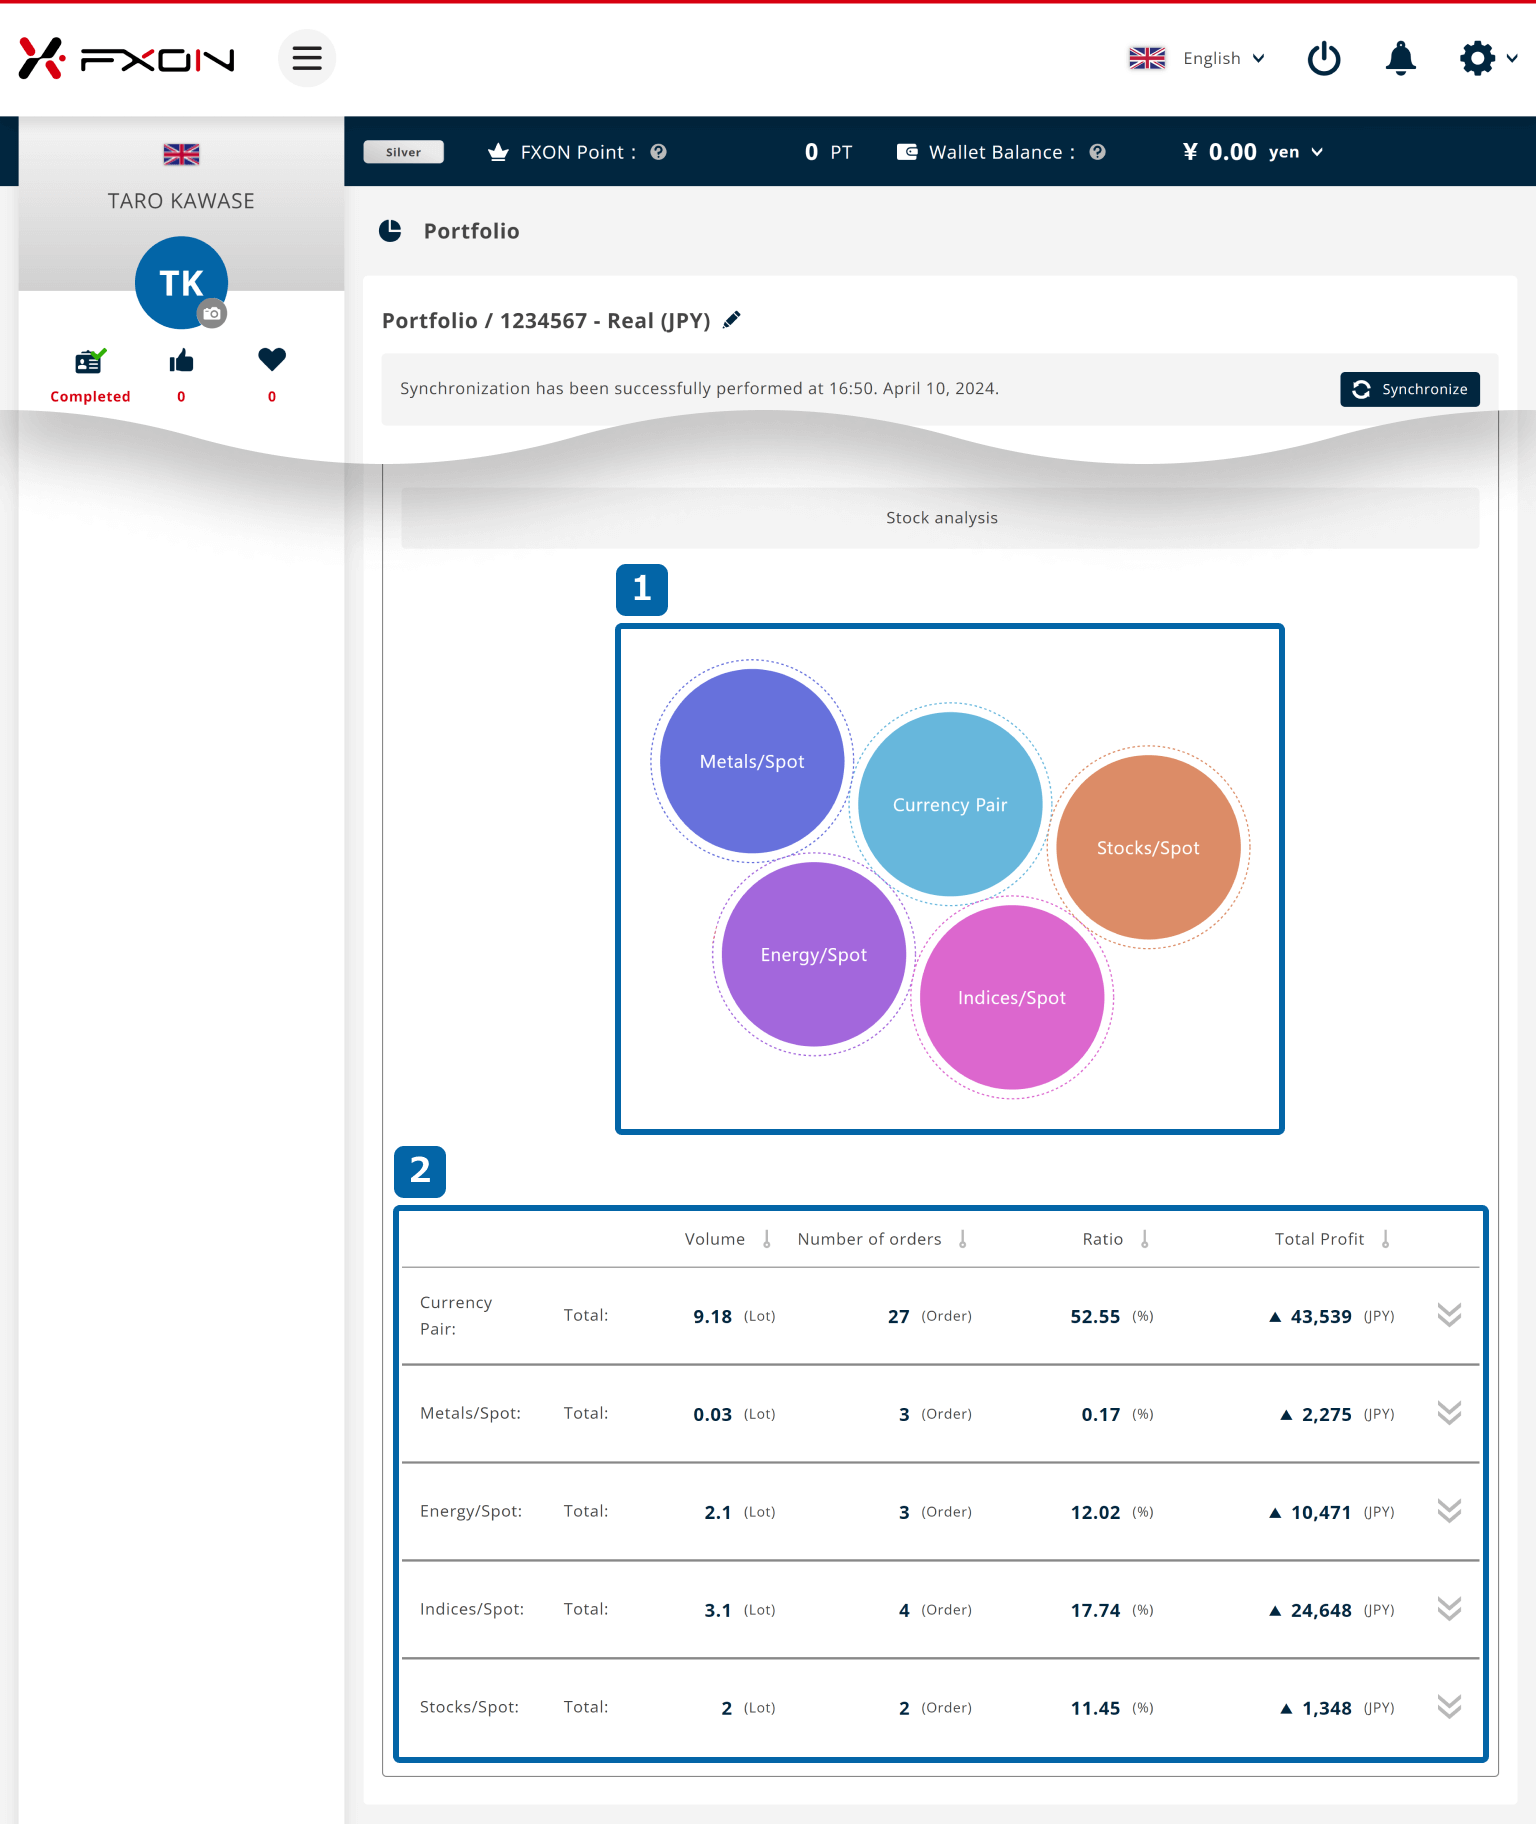Click the UK flag in profile panel
This screenshot has width=1536, height=1824.
point(181,154)
